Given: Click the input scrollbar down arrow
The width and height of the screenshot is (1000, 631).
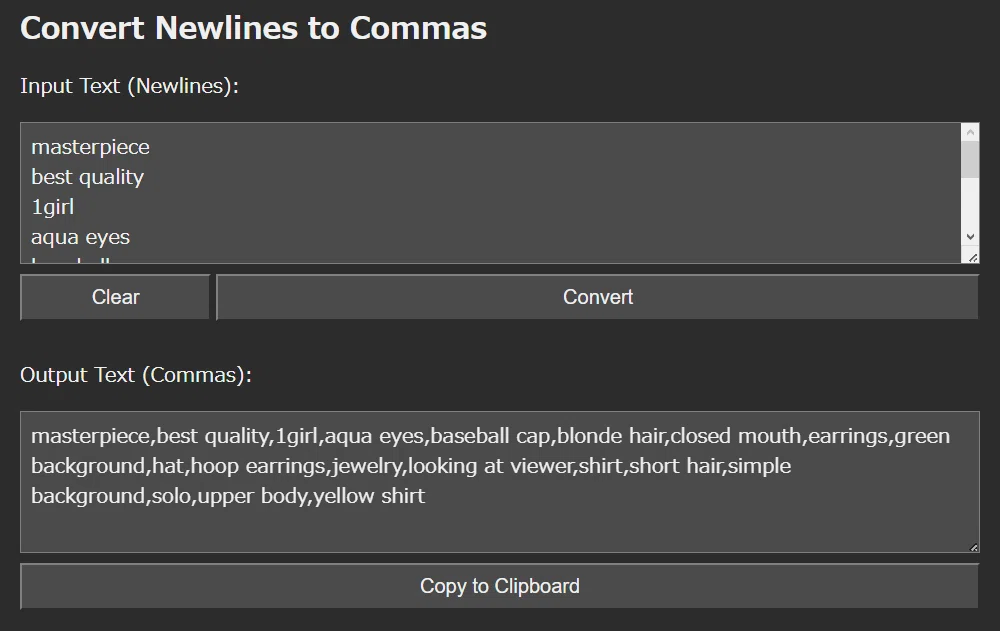Looking at the screenshot, I should [970, 237].
